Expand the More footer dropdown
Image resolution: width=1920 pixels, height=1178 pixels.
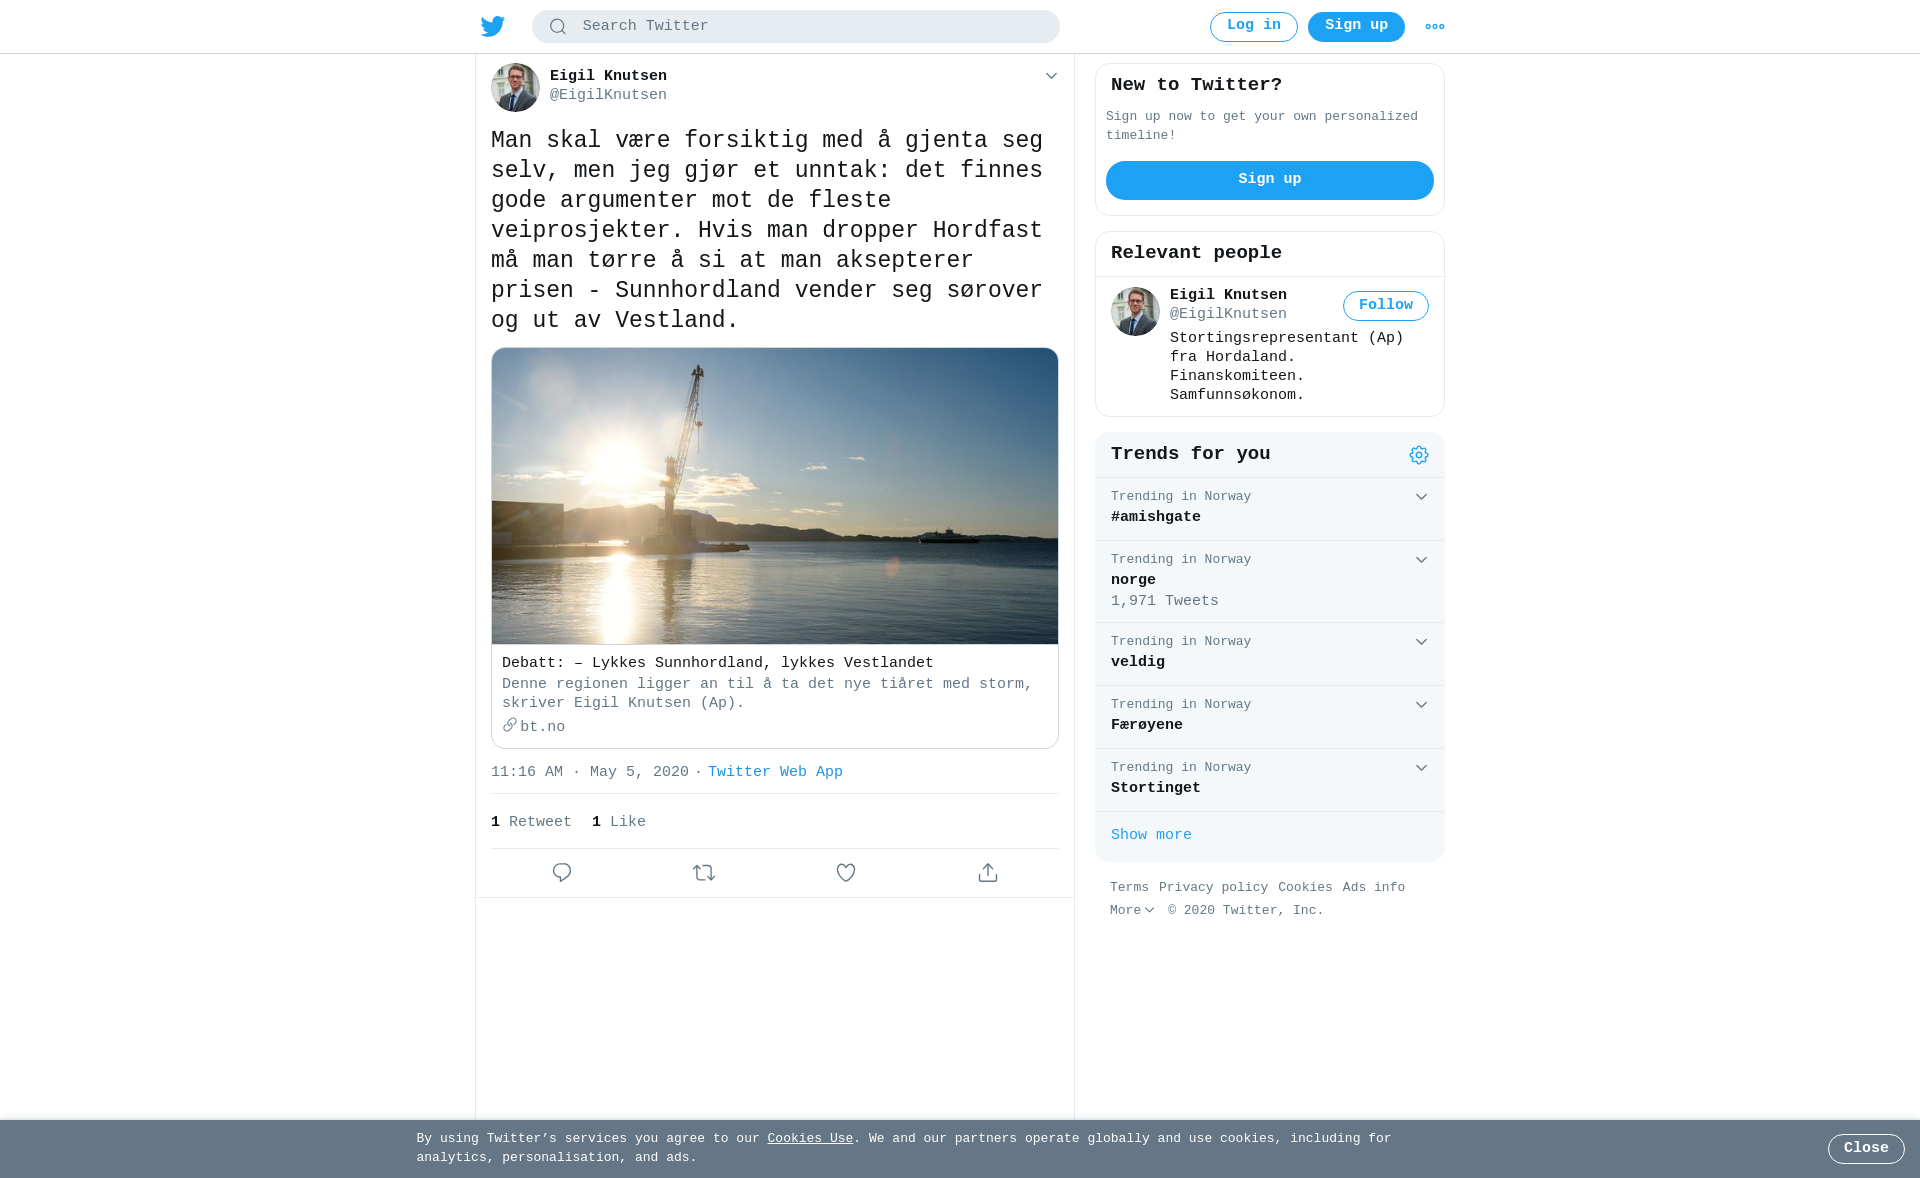[1132, 910]
